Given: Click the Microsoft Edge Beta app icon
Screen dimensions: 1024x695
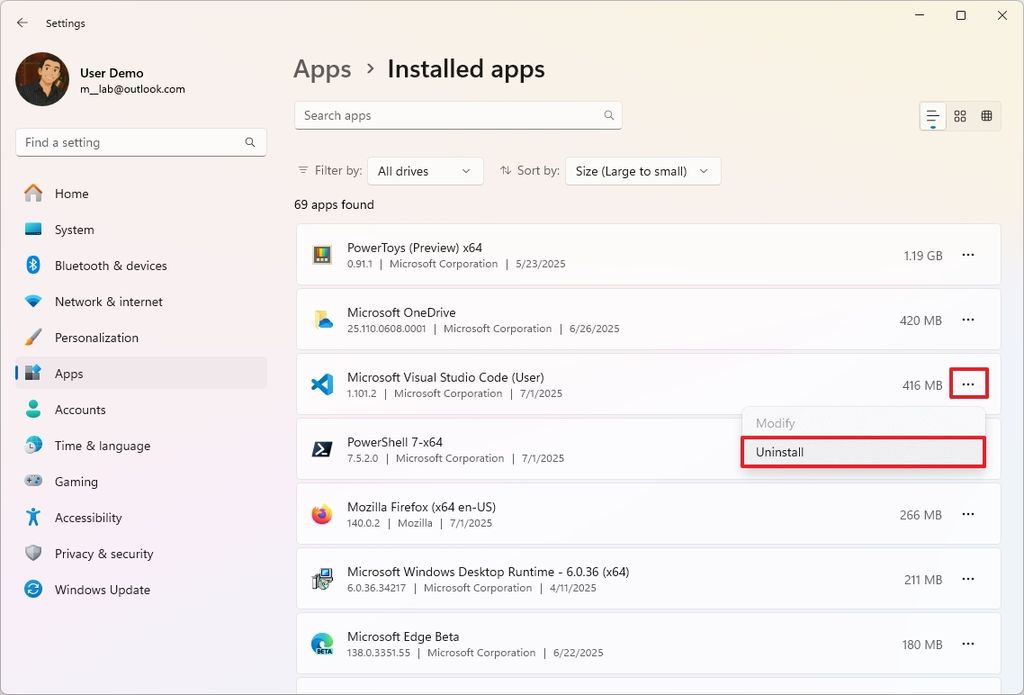Looking at the screenshot, I should (323, 643).
